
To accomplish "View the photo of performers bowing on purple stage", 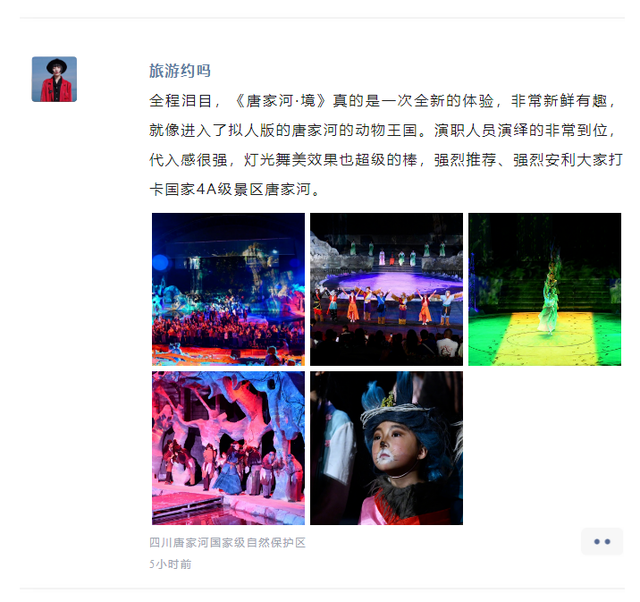I will pyautogui.click(x=387, y=289).
